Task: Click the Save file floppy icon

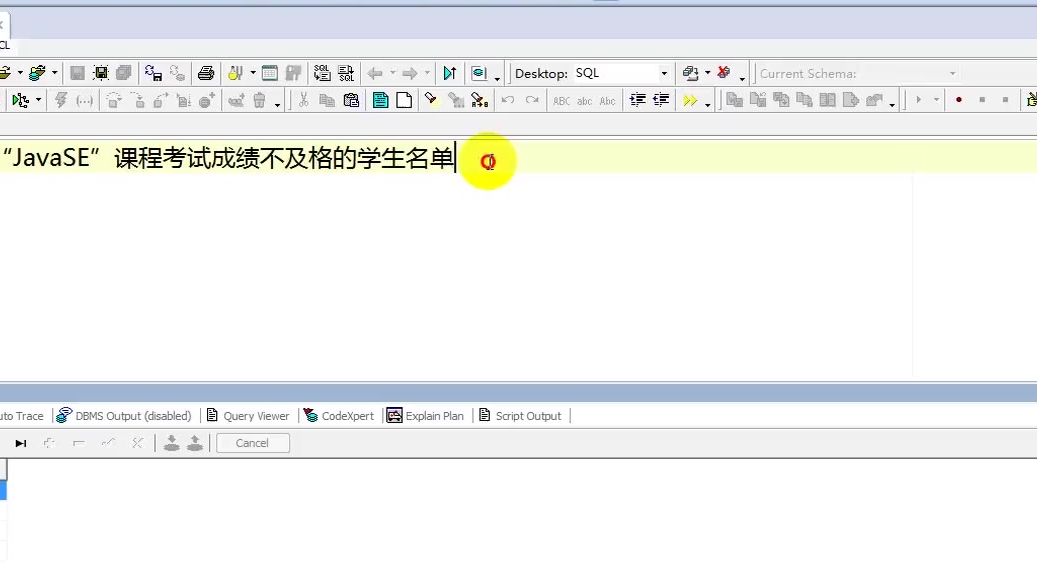Action: tap(77, 73)
